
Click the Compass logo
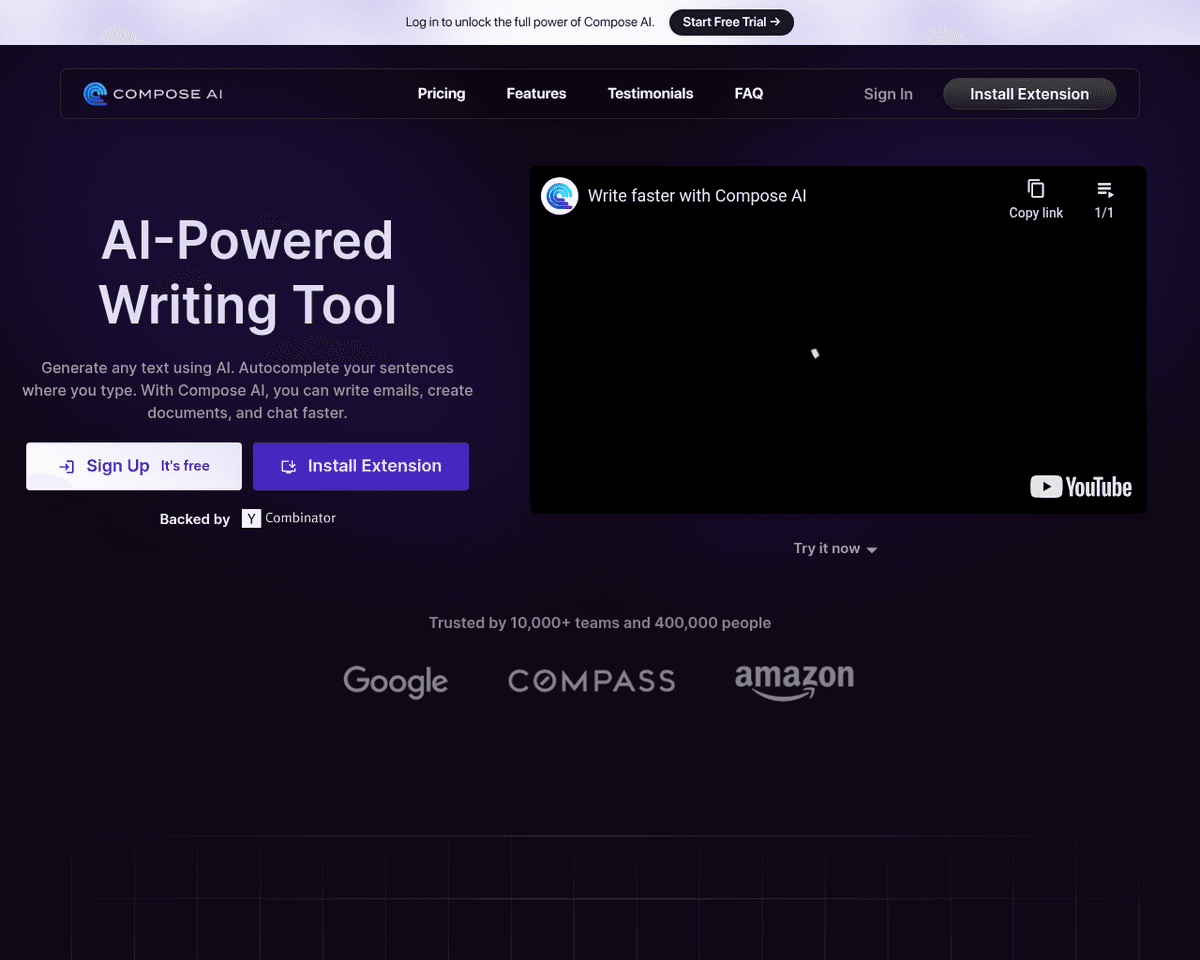click(x=591, y=682)
